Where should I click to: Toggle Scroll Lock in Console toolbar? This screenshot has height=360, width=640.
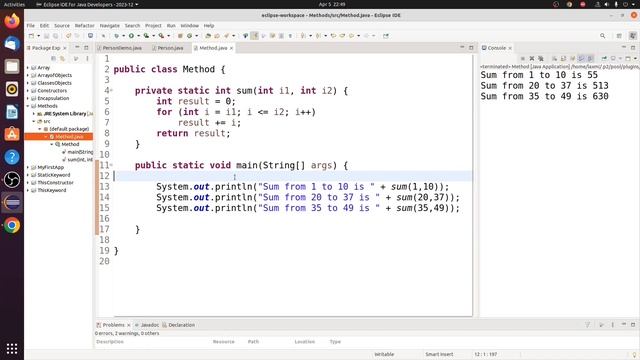click(x=563, y=58)
